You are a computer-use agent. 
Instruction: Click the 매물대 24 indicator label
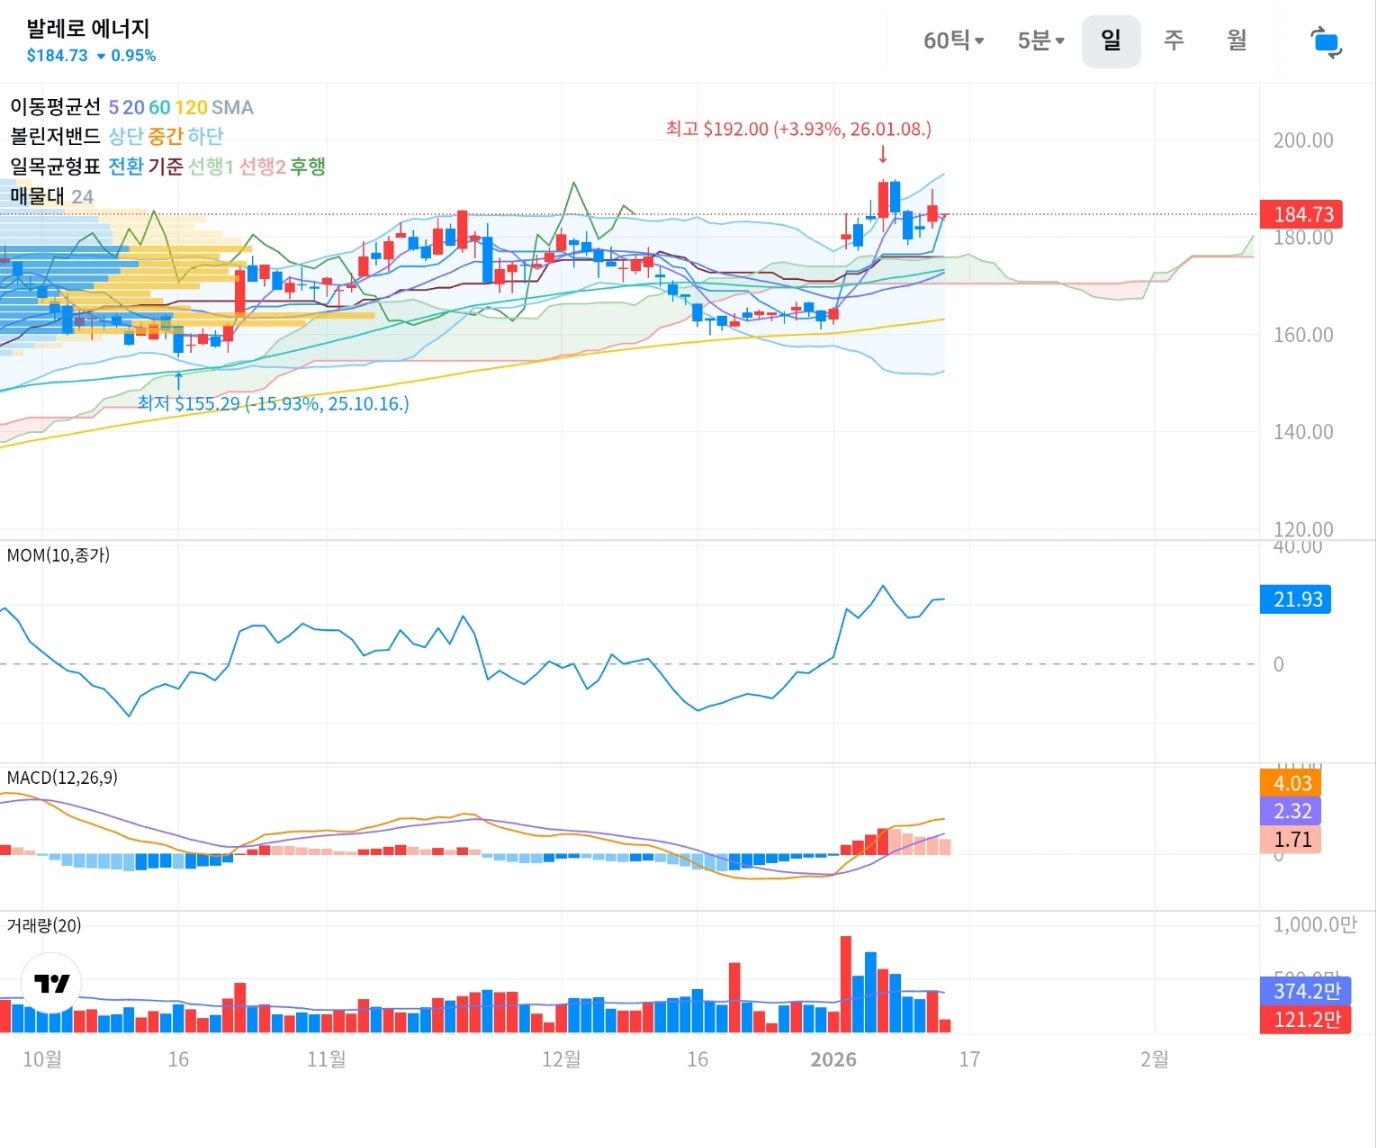point(51,196)
